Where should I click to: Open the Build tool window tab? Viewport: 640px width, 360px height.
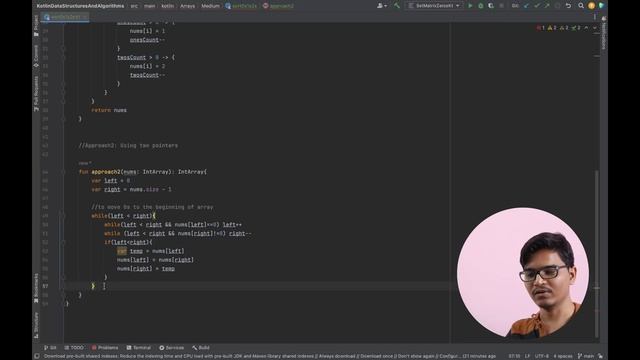point(201,348)
